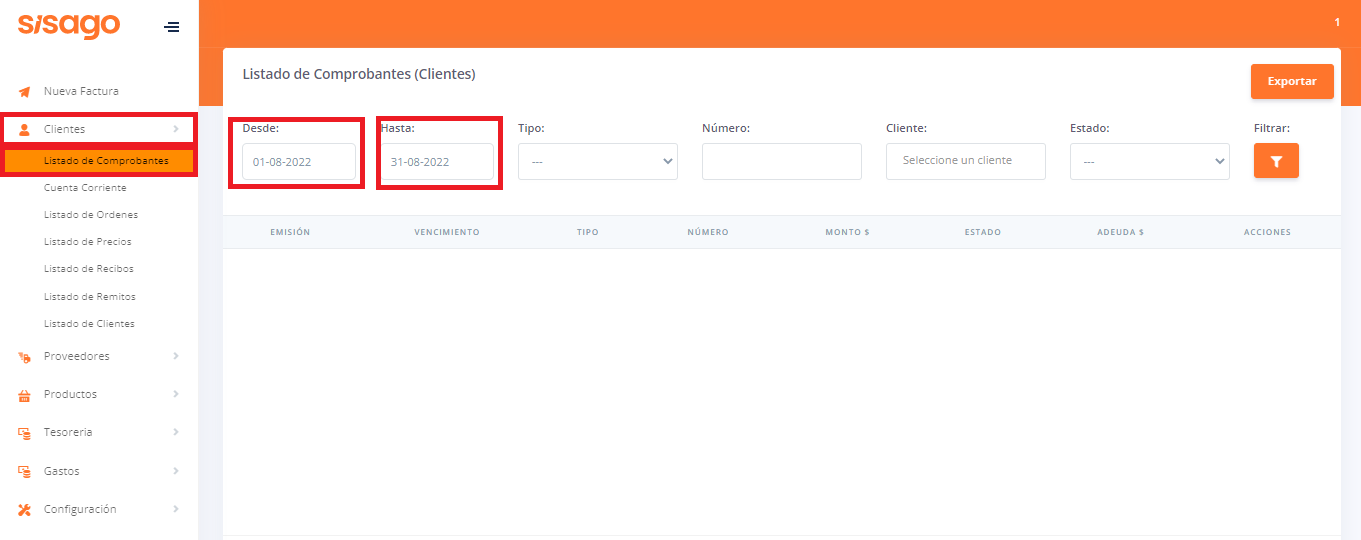Open the Cliente selection field
Screen dimensions: 1361x540
click(965, 162)
